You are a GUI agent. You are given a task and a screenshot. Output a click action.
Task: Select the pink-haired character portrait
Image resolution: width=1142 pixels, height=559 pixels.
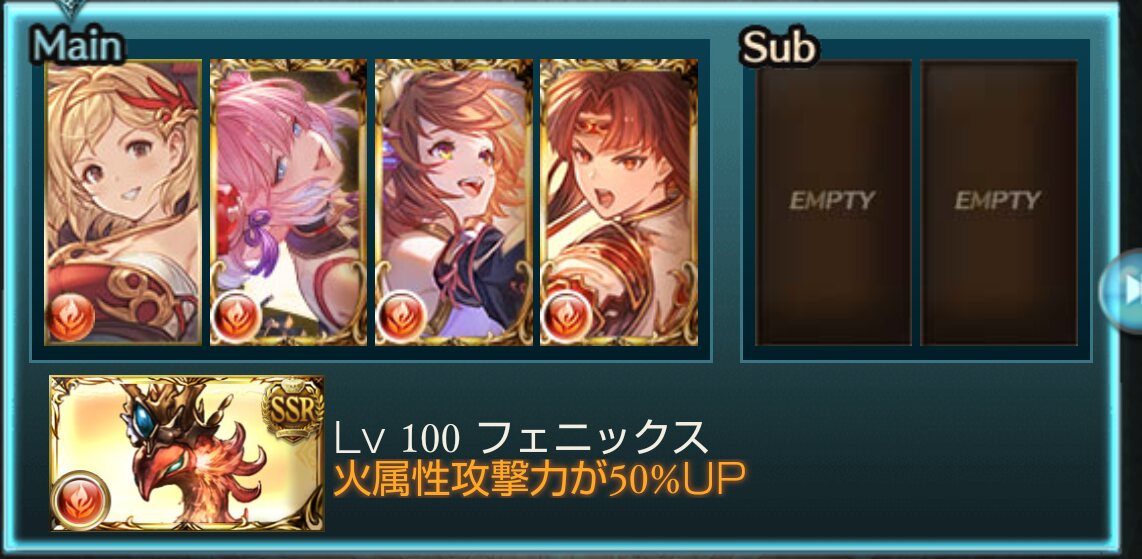click(x=288, y=202)
